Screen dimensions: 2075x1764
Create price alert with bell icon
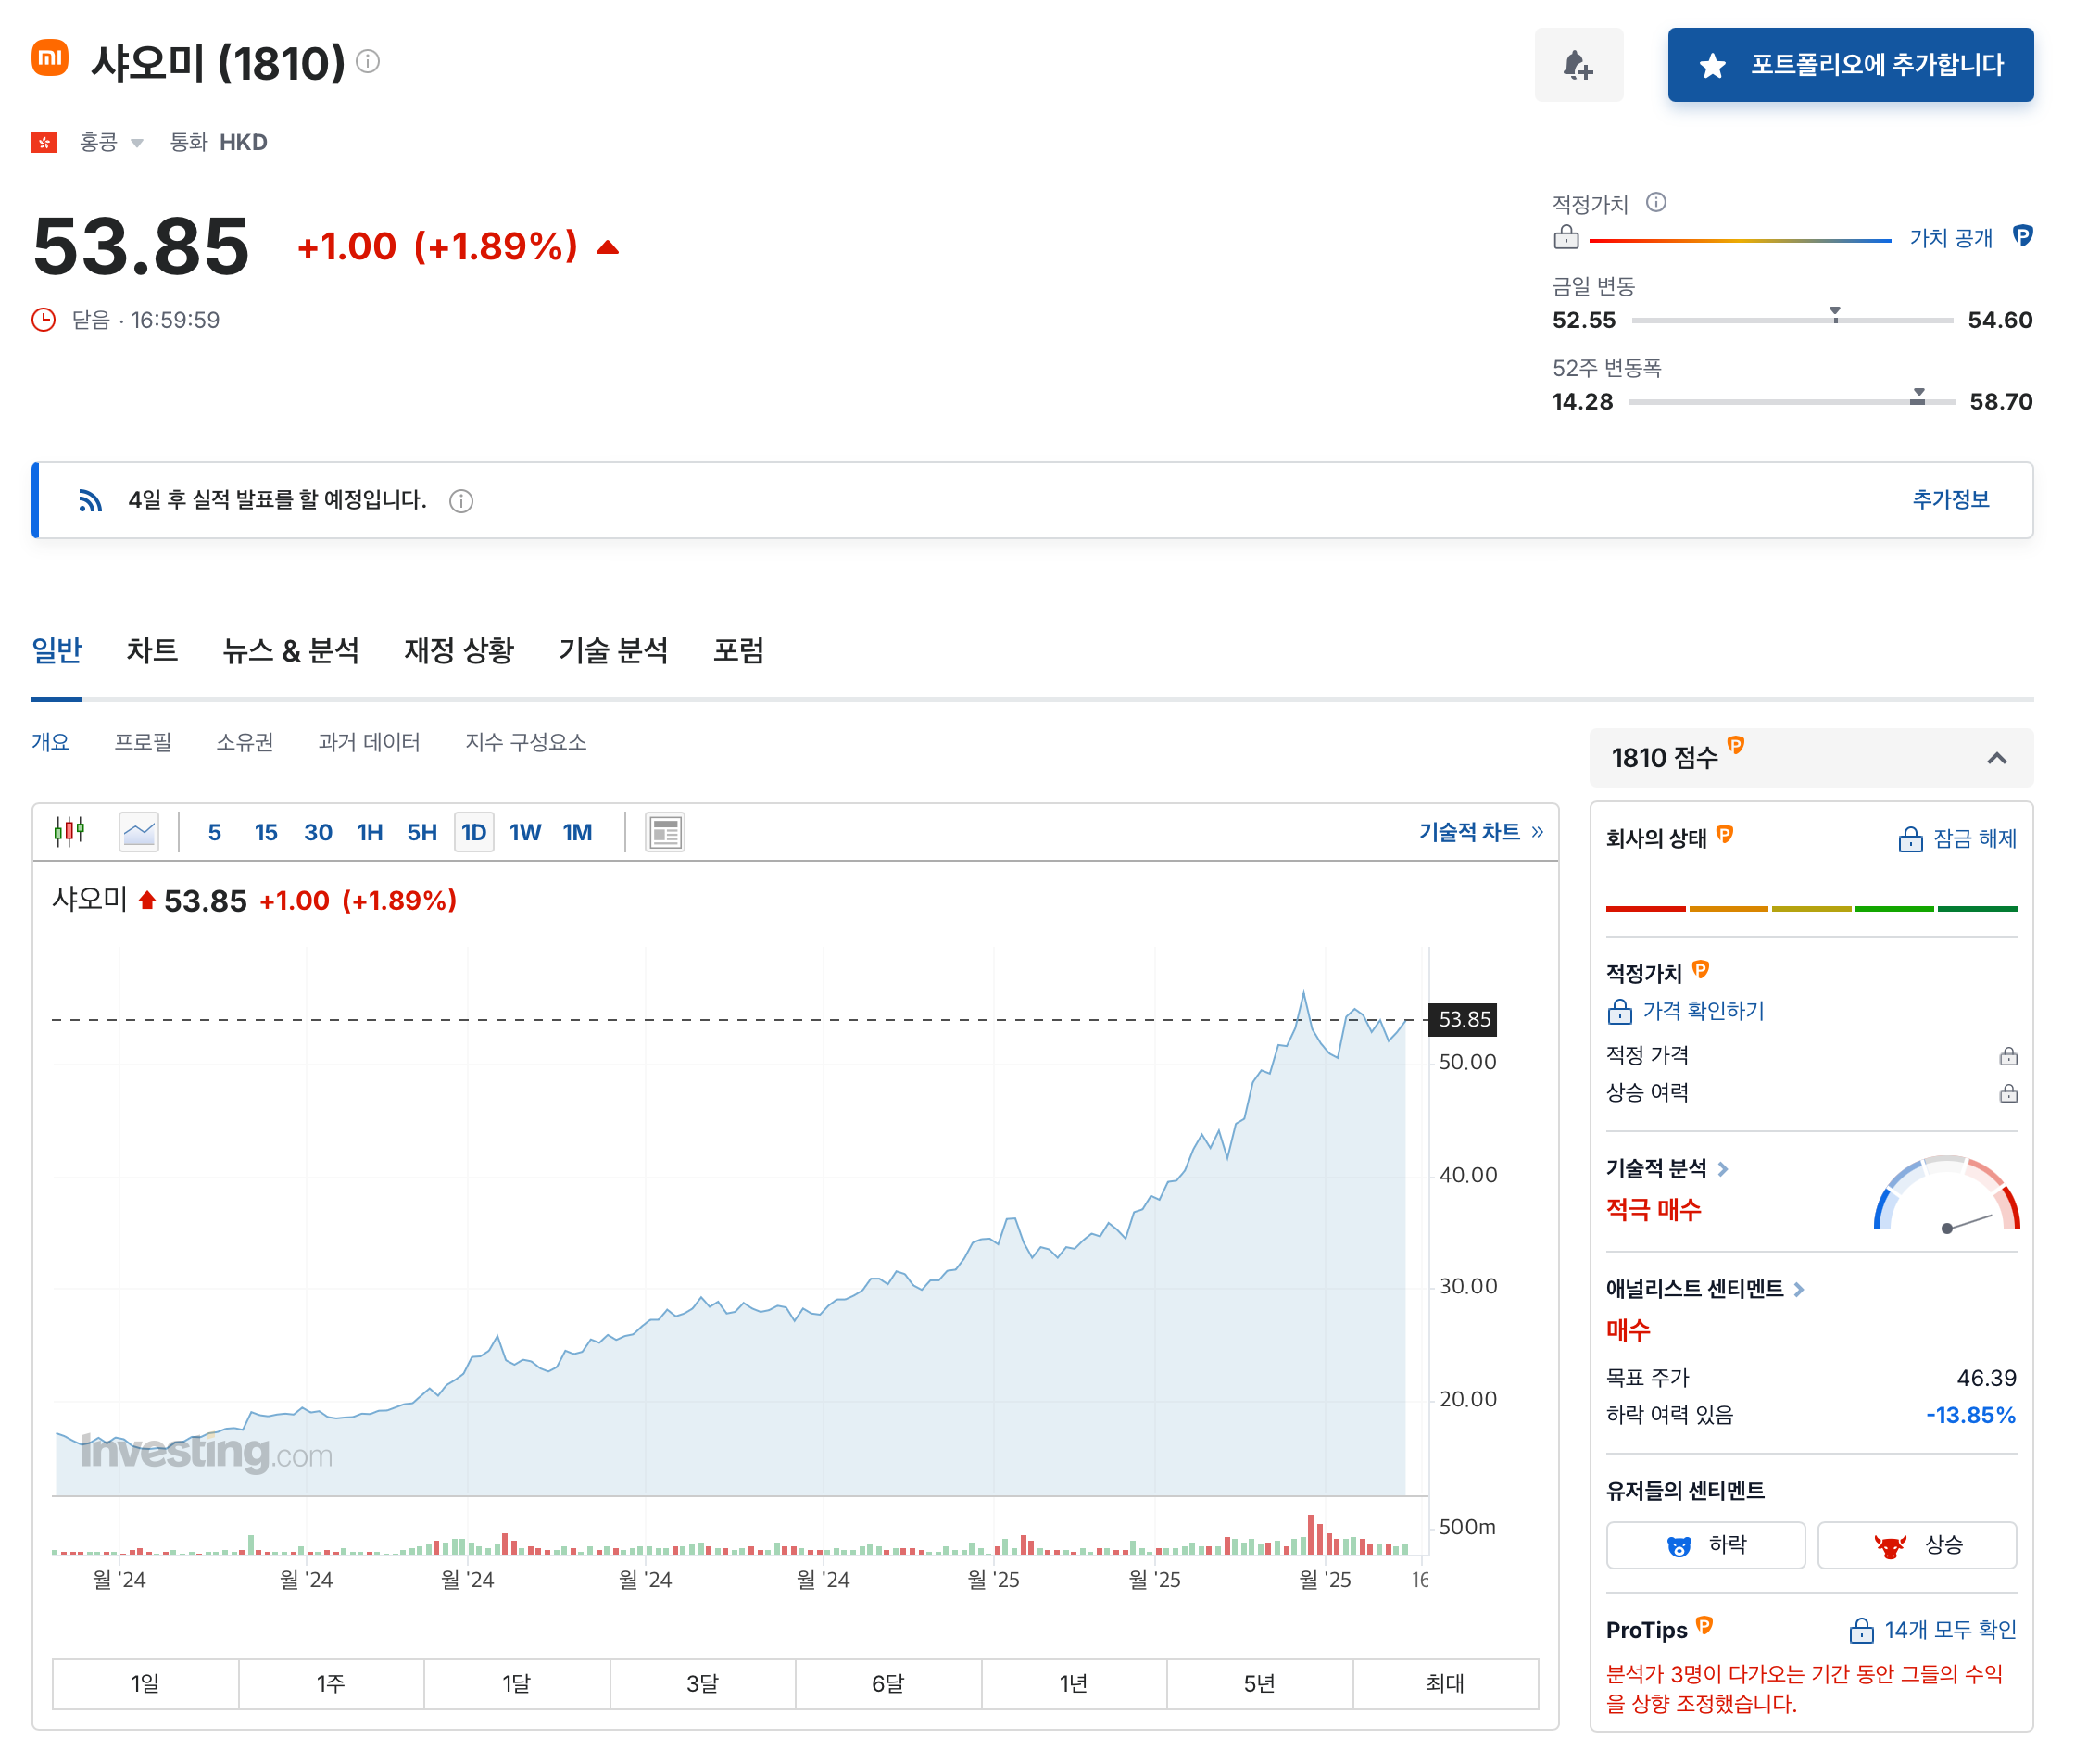[1578, 65]
